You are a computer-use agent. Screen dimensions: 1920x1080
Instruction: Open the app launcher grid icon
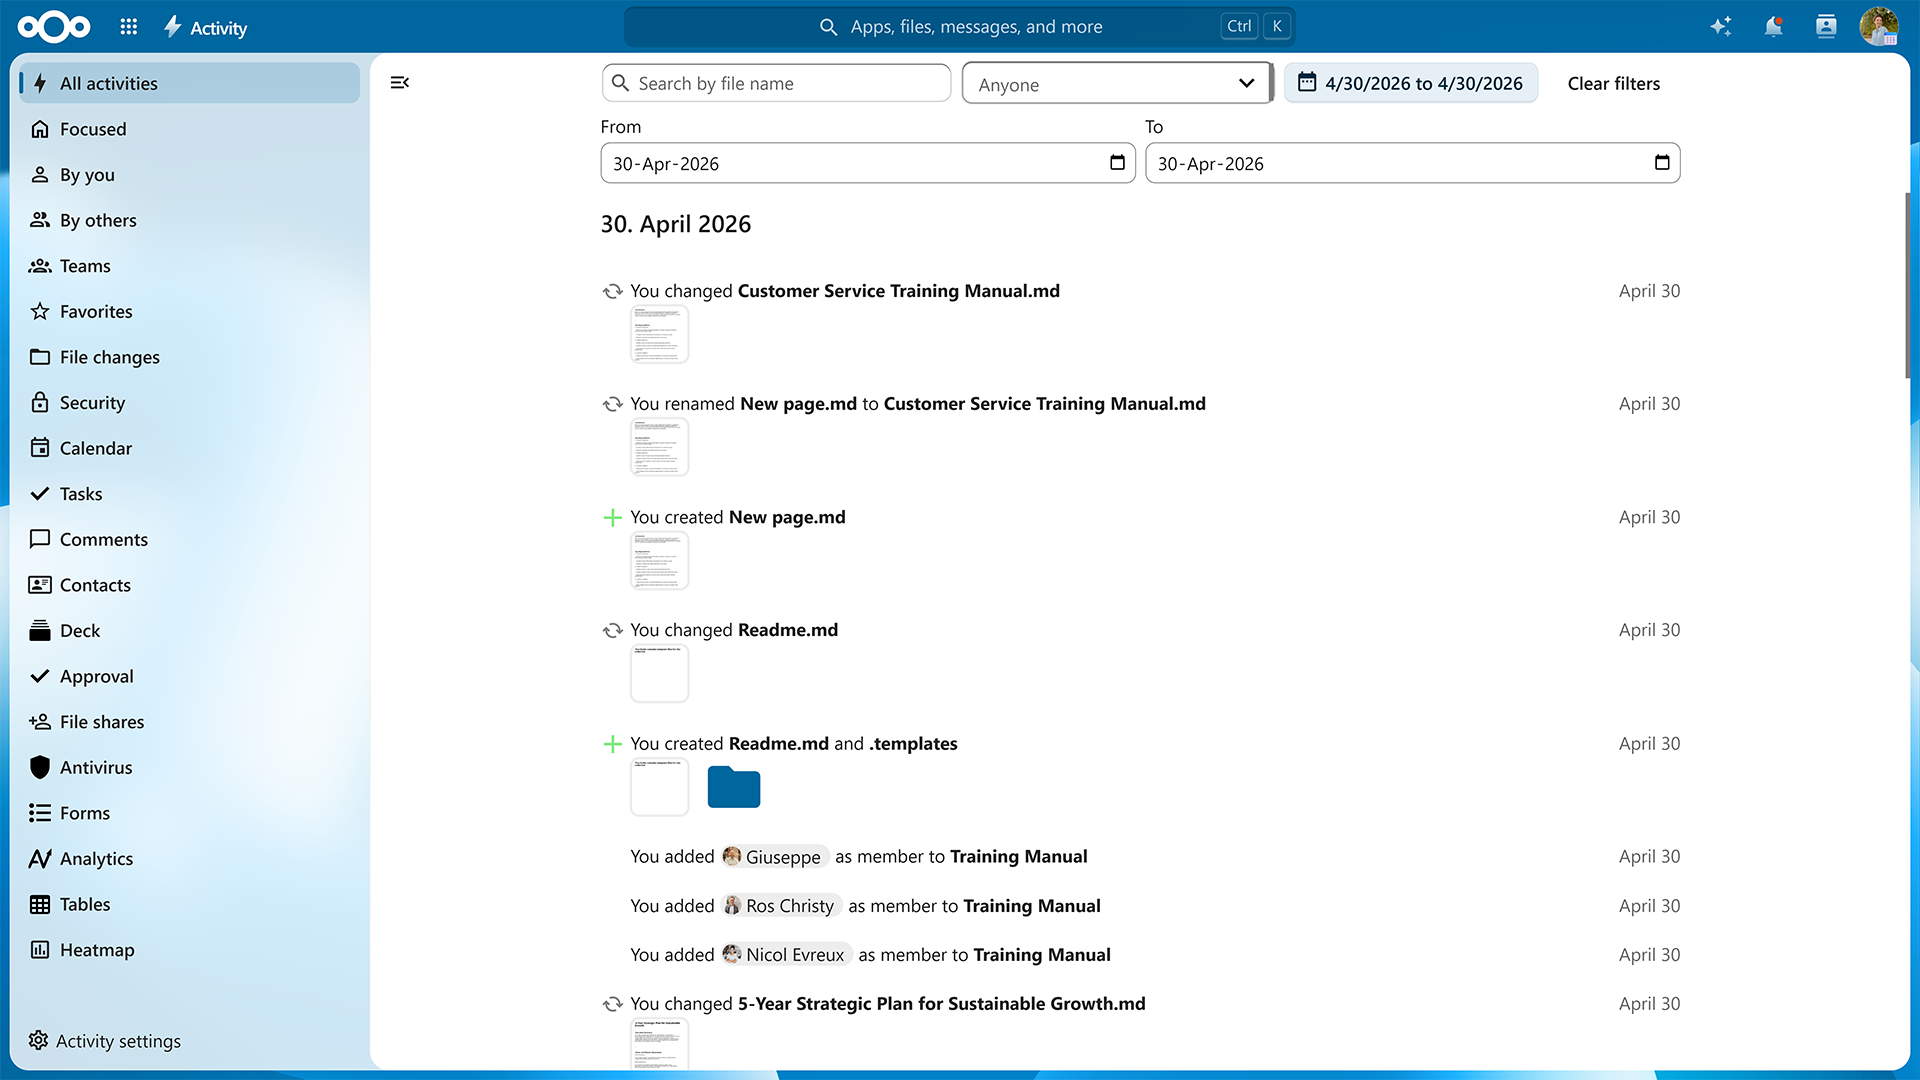pos(128,27)
